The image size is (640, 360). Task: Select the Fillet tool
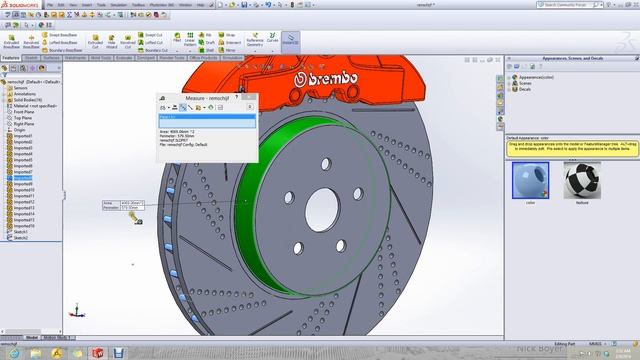pyautogui.click(x=177, y=38)
